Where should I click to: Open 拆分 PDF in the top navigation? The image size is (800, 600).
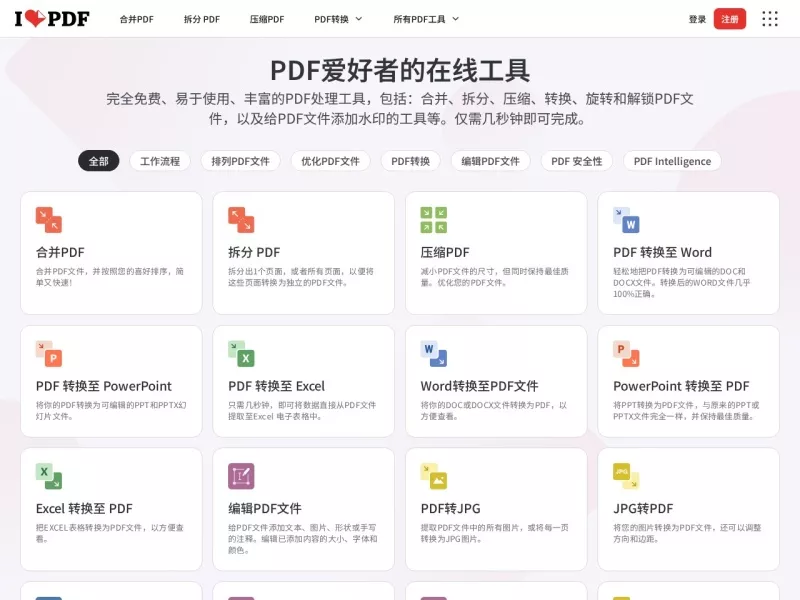[x=202, y=19]
